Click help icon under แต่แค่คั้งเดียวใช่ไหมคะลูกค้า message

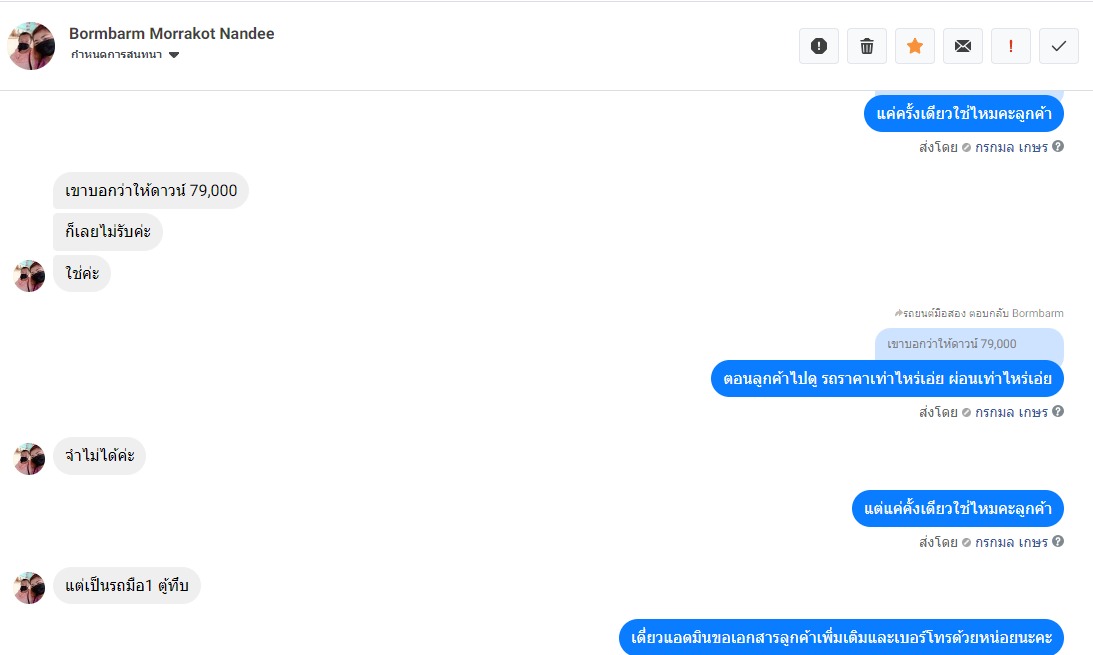1058,541
